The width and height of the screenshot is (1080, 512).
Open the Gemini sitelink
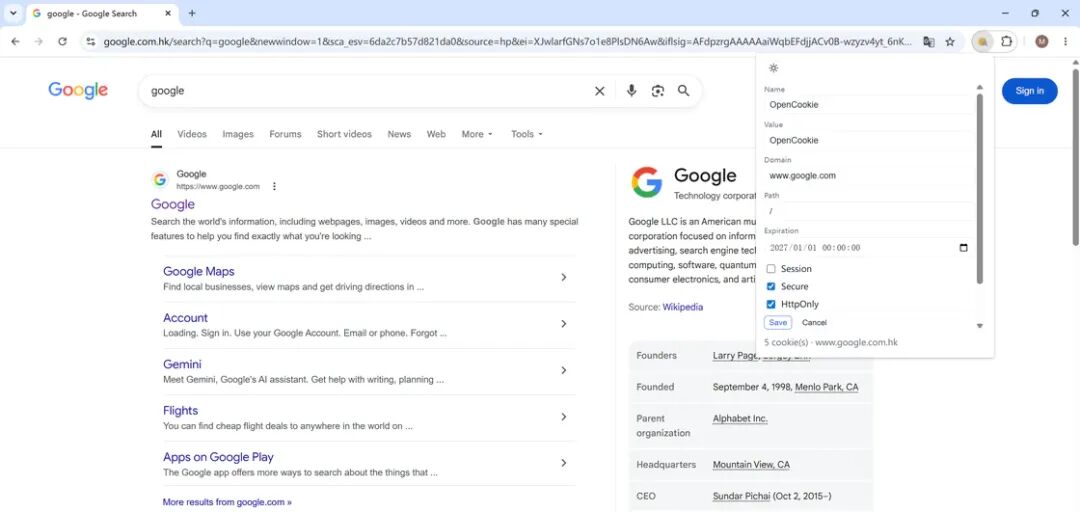click(x=182, y=364)
